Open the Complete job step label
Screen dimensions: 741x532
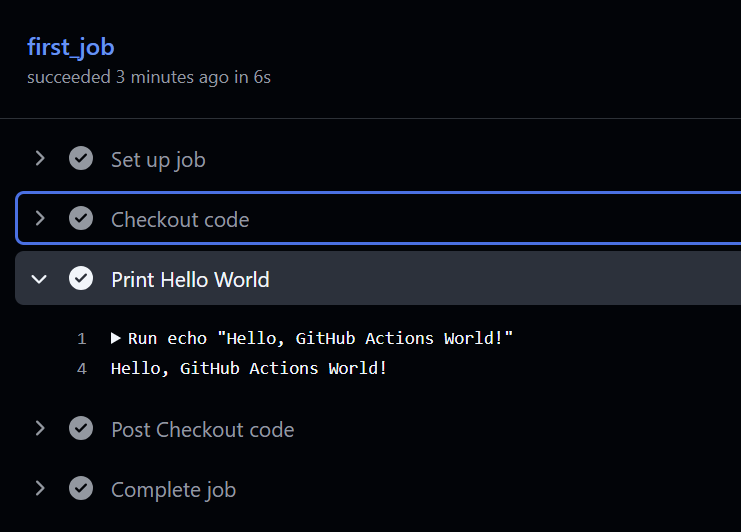point(173,490)
